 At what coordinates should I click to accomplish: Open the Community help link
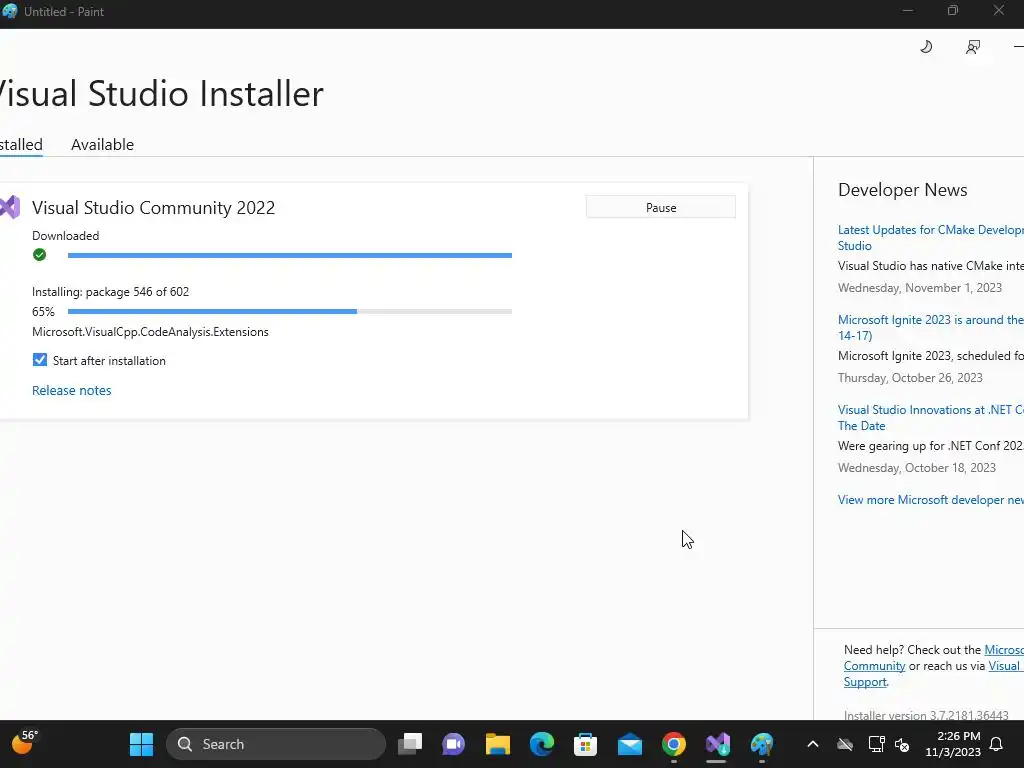[x=874, y=665]
